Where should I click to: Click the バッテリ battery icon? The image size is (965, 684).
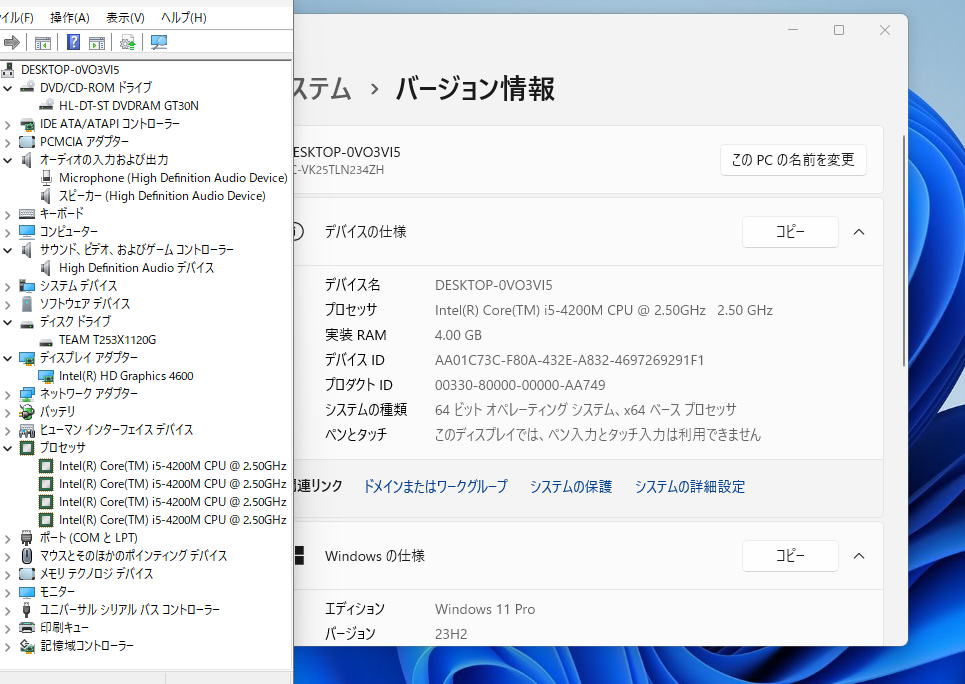(26, 411)
